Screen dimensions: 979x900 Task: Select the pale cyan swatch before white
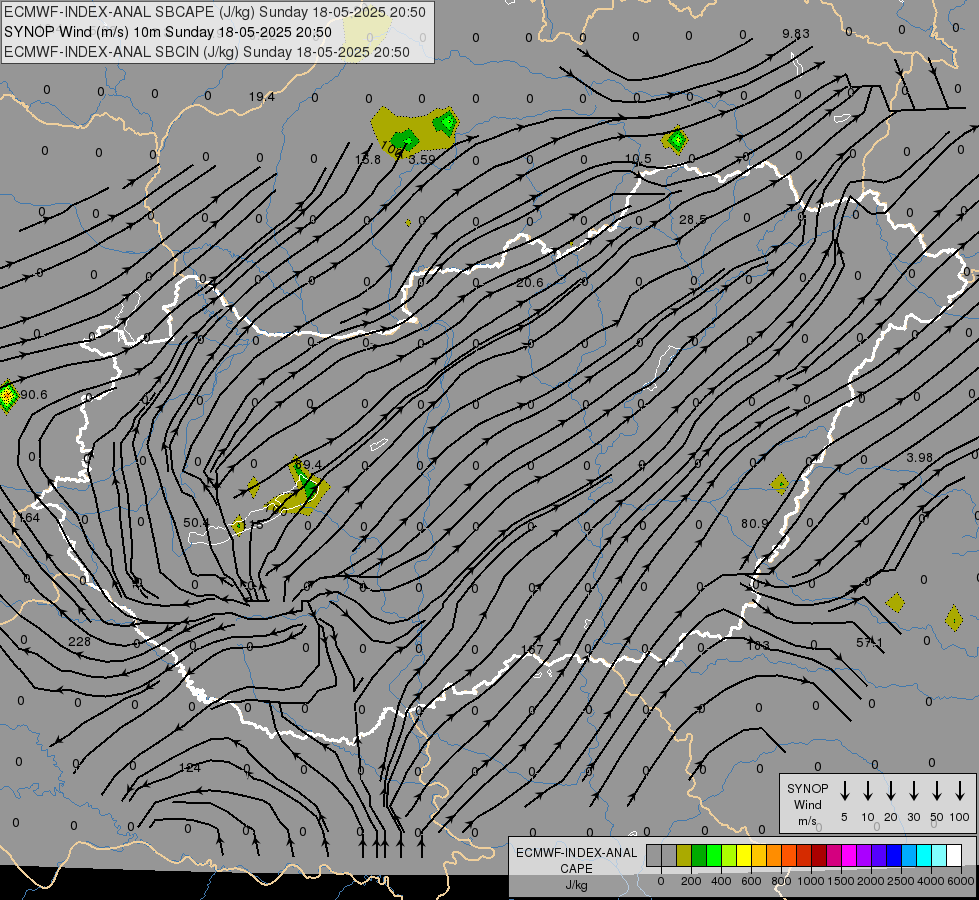(939, 855)
